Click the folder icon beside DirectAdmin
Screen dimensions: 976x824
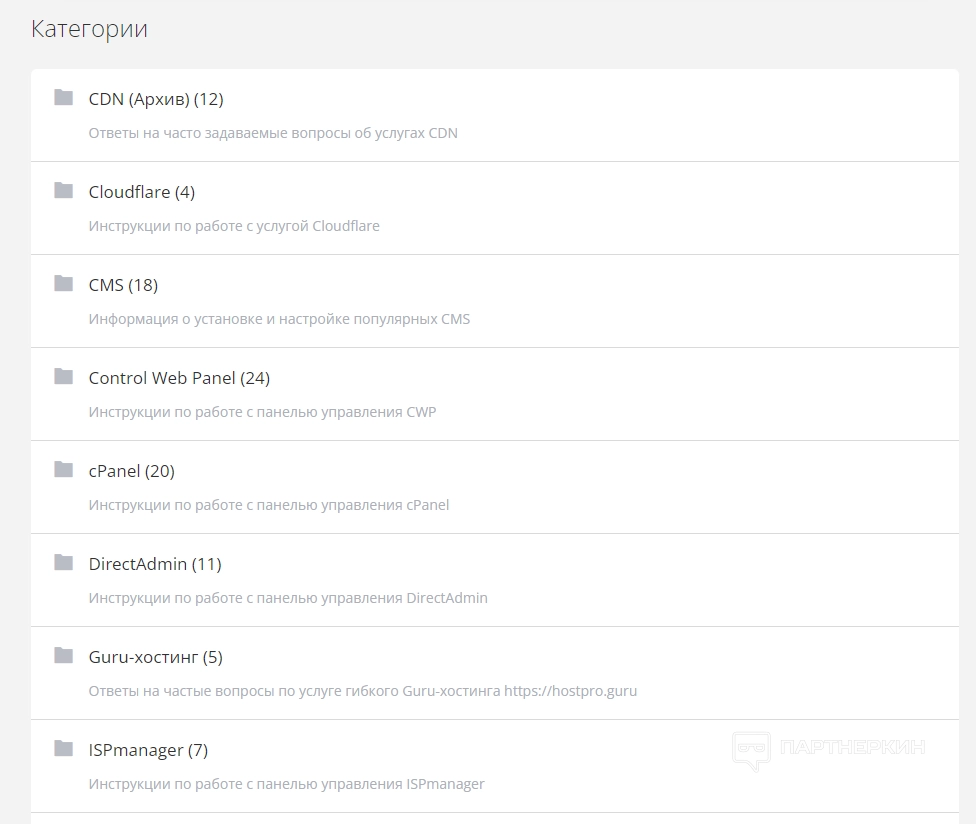(64, 563)
